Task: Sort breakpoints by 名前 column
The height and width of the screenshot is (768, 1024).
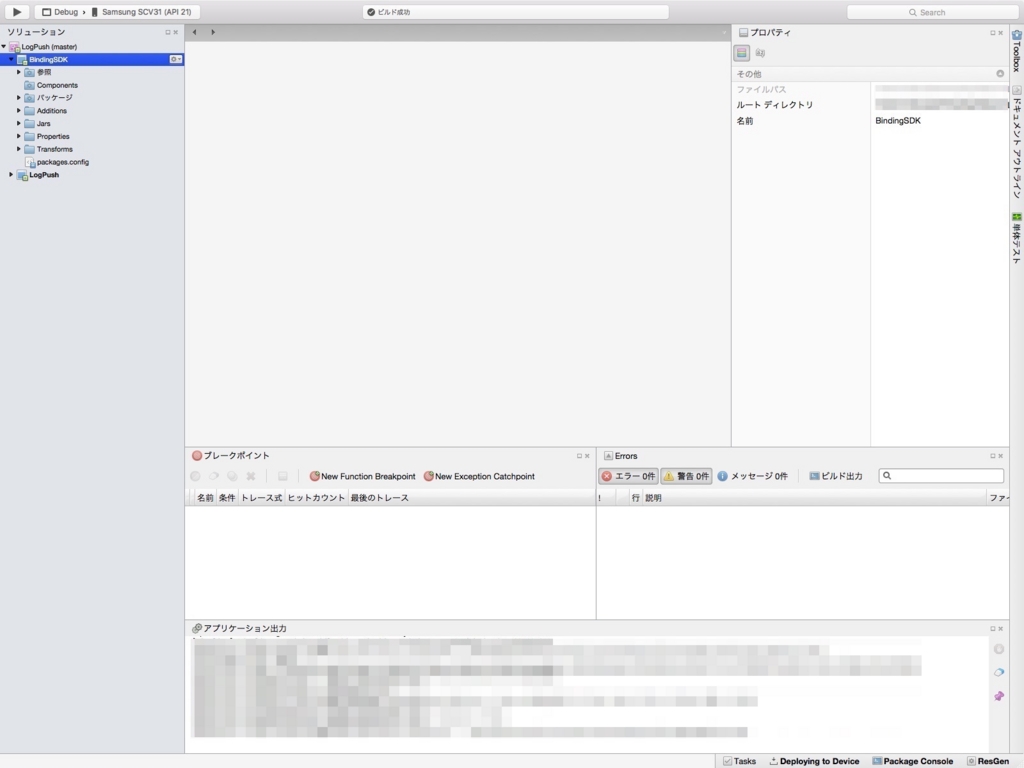Action: tap(205, 498)
